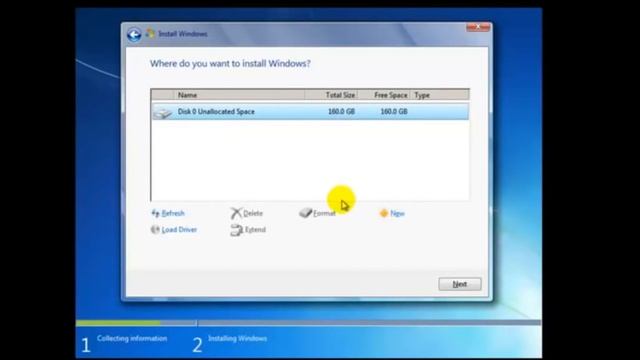
Task: Click the Free Space column header
Action: pyautogui.click(x=384, y=95)
